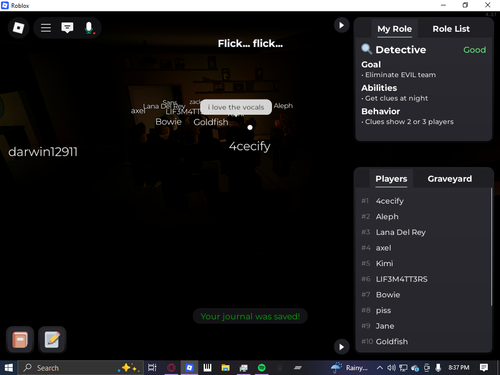Screen dimensions: 500x375
Task: Select player #1 4cecify in the list
Action: point(423,201)
